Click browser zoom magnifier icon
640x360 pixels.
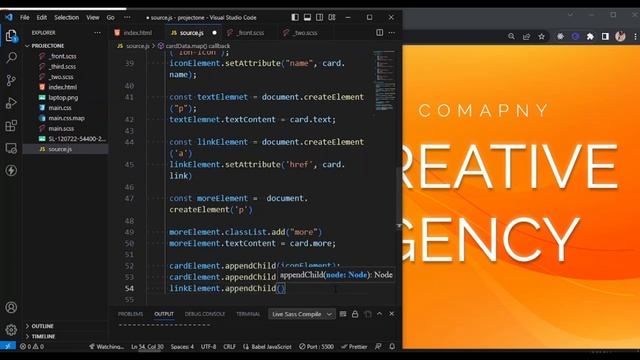tap(511, 36)
